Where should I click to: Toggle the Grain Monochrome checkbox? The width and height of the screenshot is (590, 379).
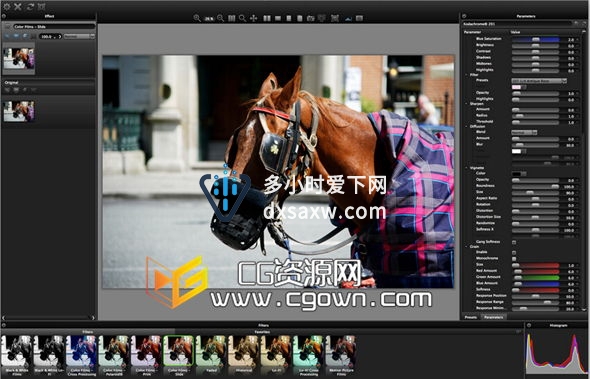coord(514,259)
